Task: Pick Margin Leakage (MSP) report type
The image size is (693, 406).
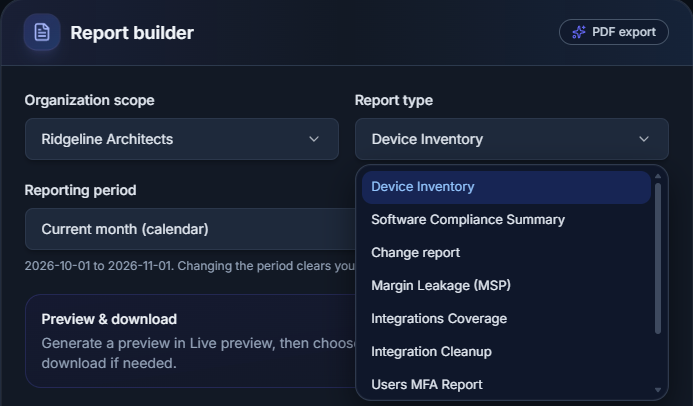Action: pyautogui.click(x=506, y=285)
